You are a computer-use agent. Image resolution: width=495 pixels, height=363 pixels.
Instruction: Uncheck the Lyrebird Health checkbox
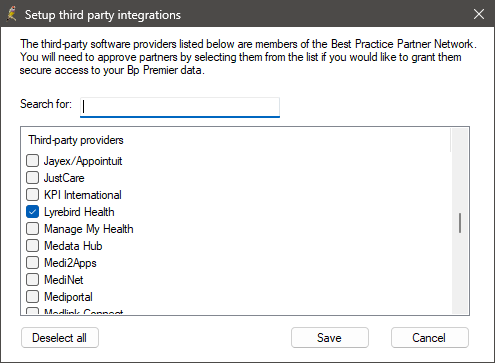point(32,212)
